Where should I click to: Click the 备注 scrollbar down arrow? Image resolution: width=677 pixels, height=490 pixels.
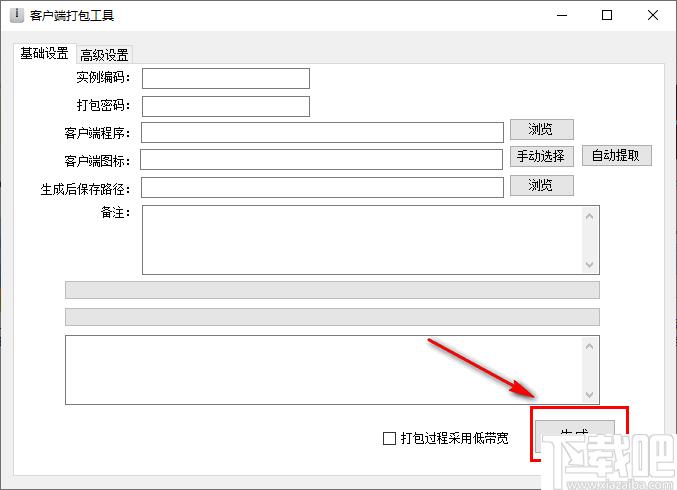coord(590,265)
